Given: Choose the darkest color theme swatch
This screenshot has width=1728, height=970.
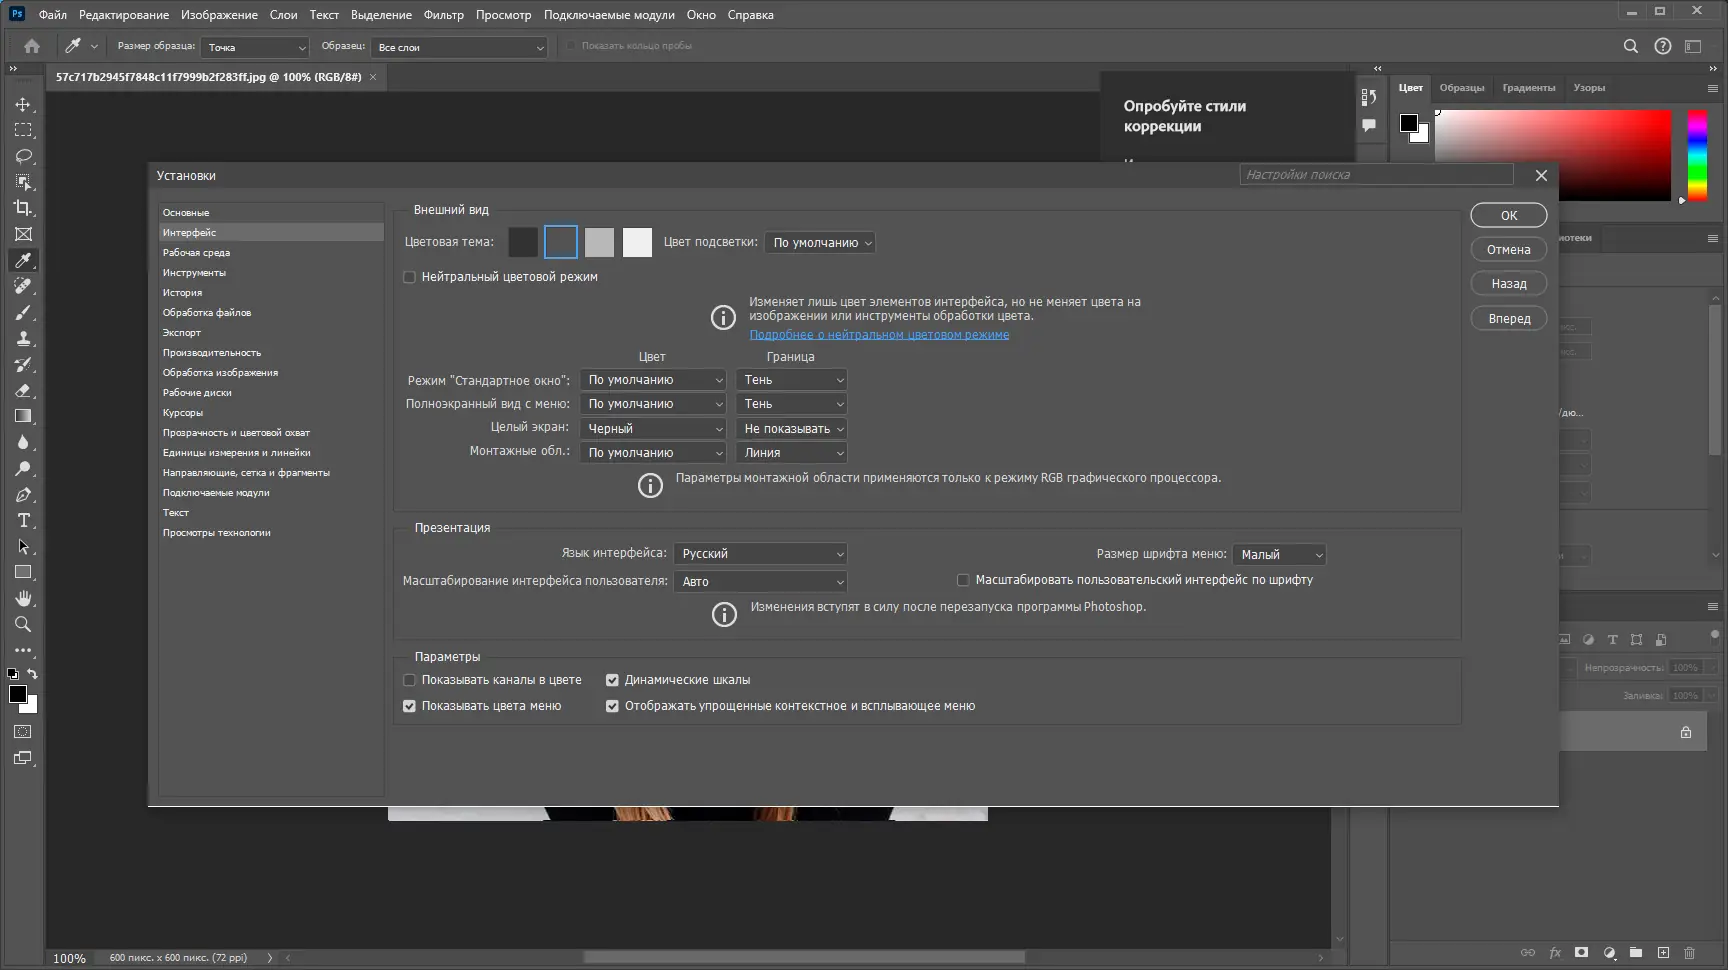Looking at the screenshot, I should click(523, 242).
